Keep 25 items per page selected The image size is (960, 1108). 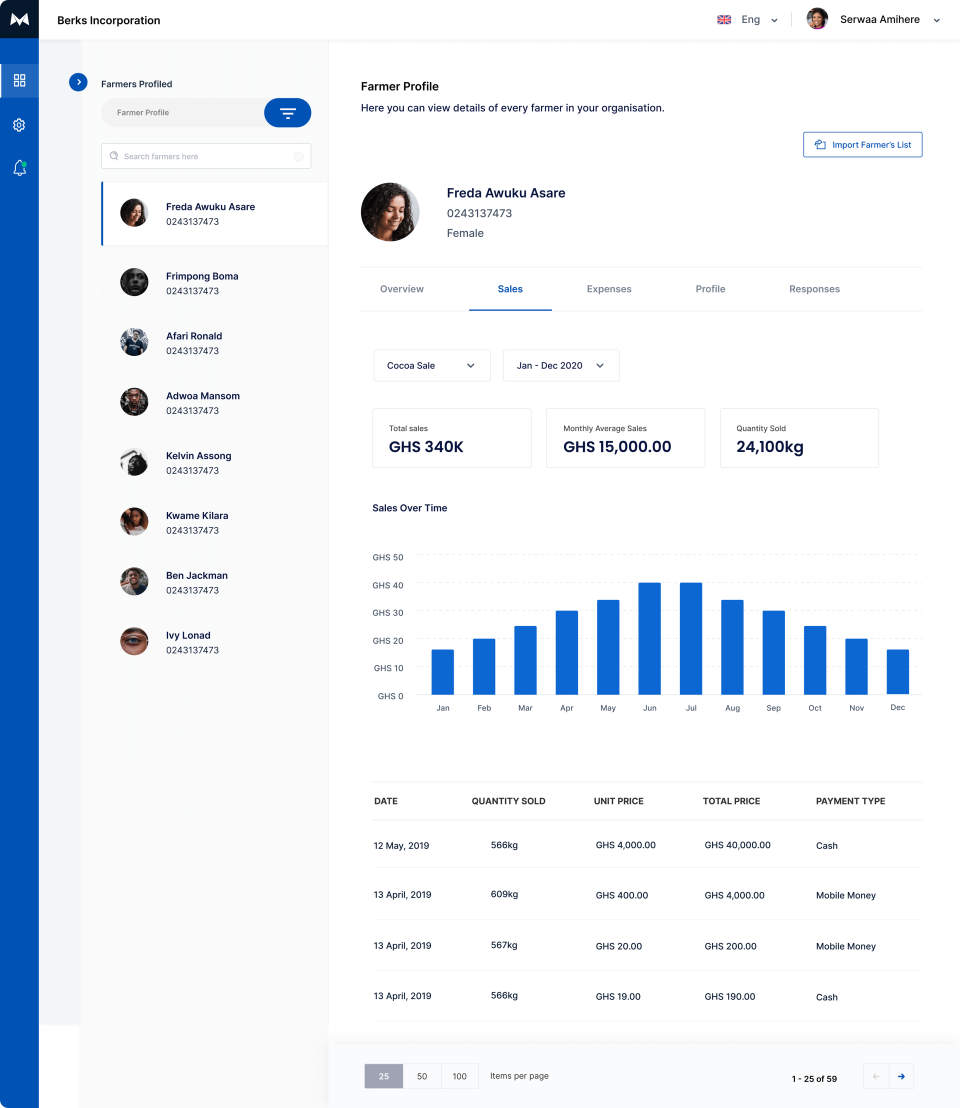pyautogui.click(x=383, y=1076)
